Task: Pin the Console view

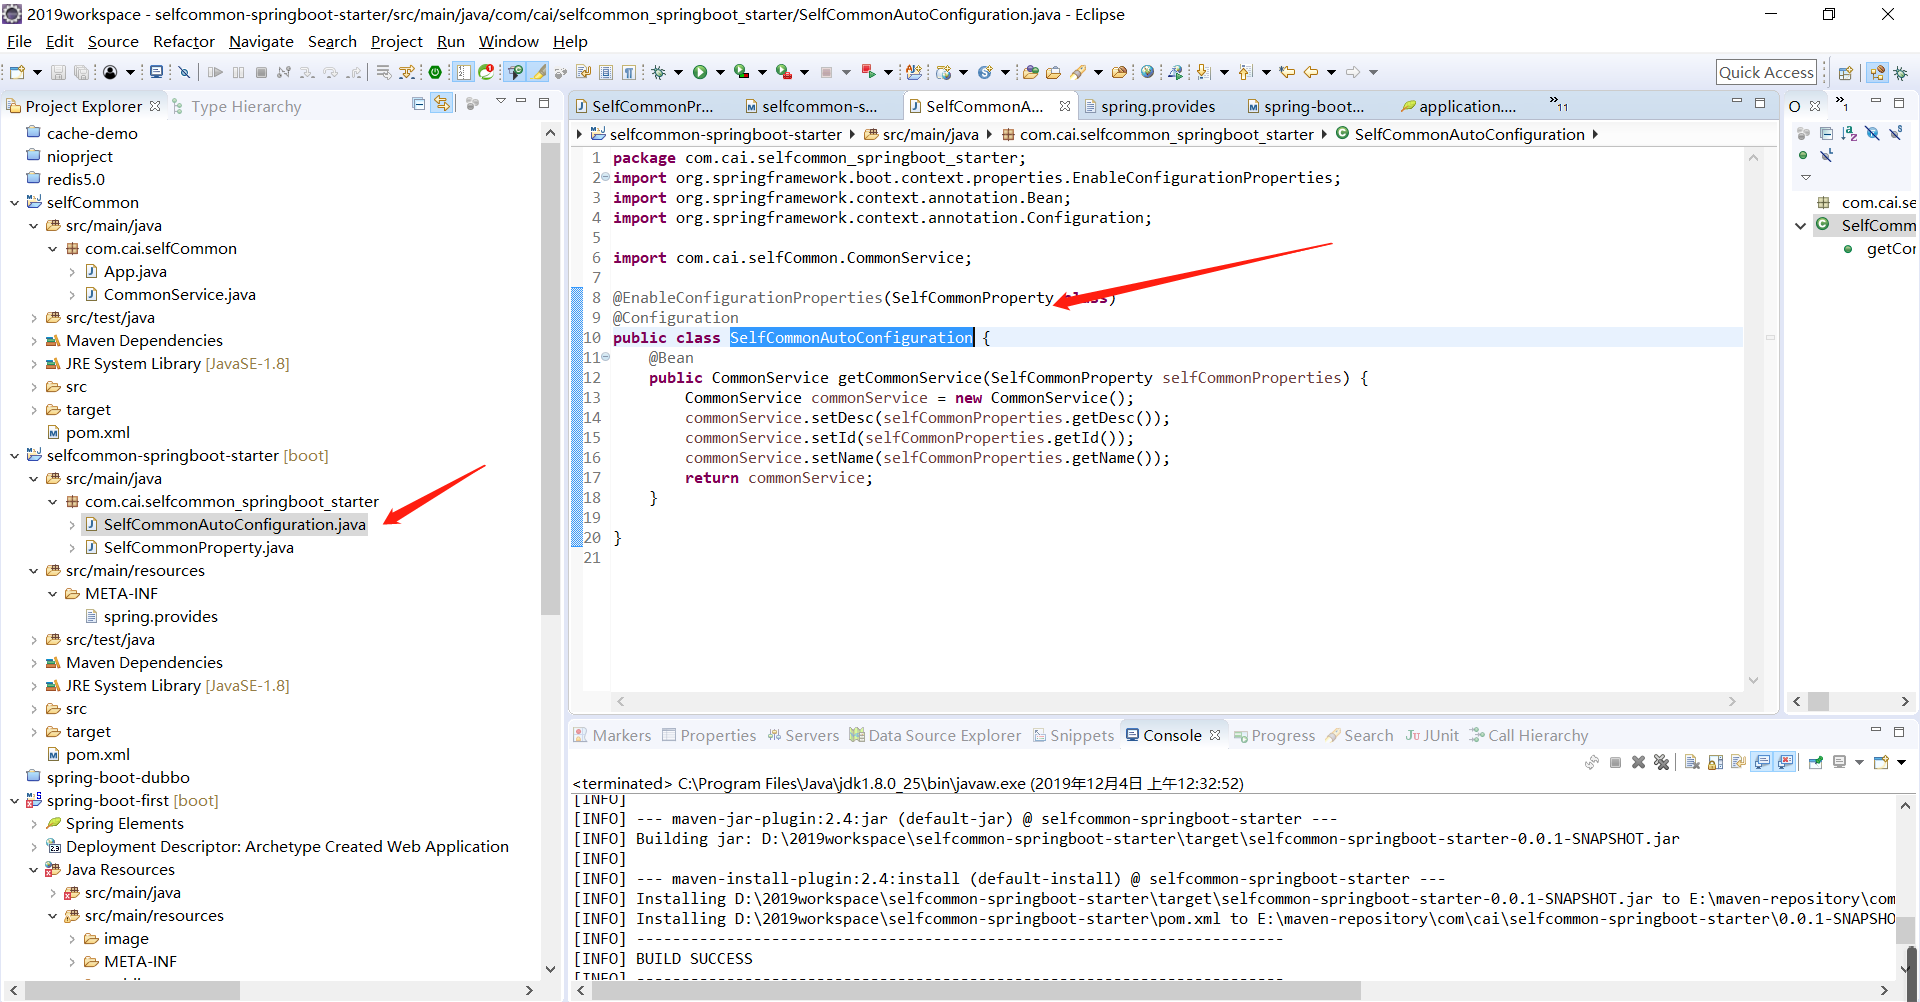Action: click(x=1816, y=762)
